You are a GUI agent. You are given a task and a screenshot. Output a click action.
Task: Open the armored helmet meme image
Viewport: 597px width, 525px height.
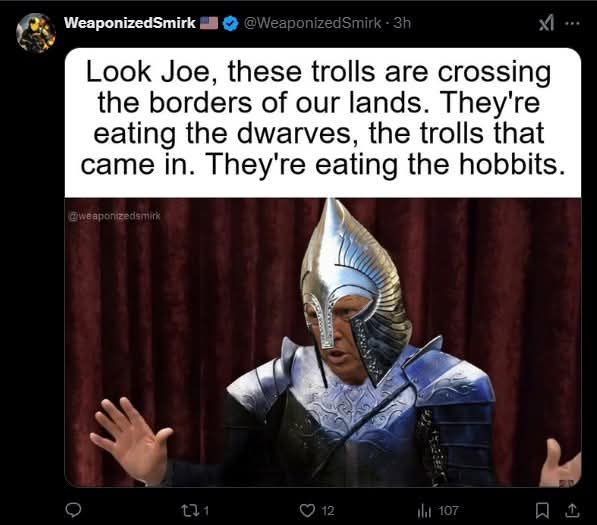pyautogui.click(x=323, y=342)
